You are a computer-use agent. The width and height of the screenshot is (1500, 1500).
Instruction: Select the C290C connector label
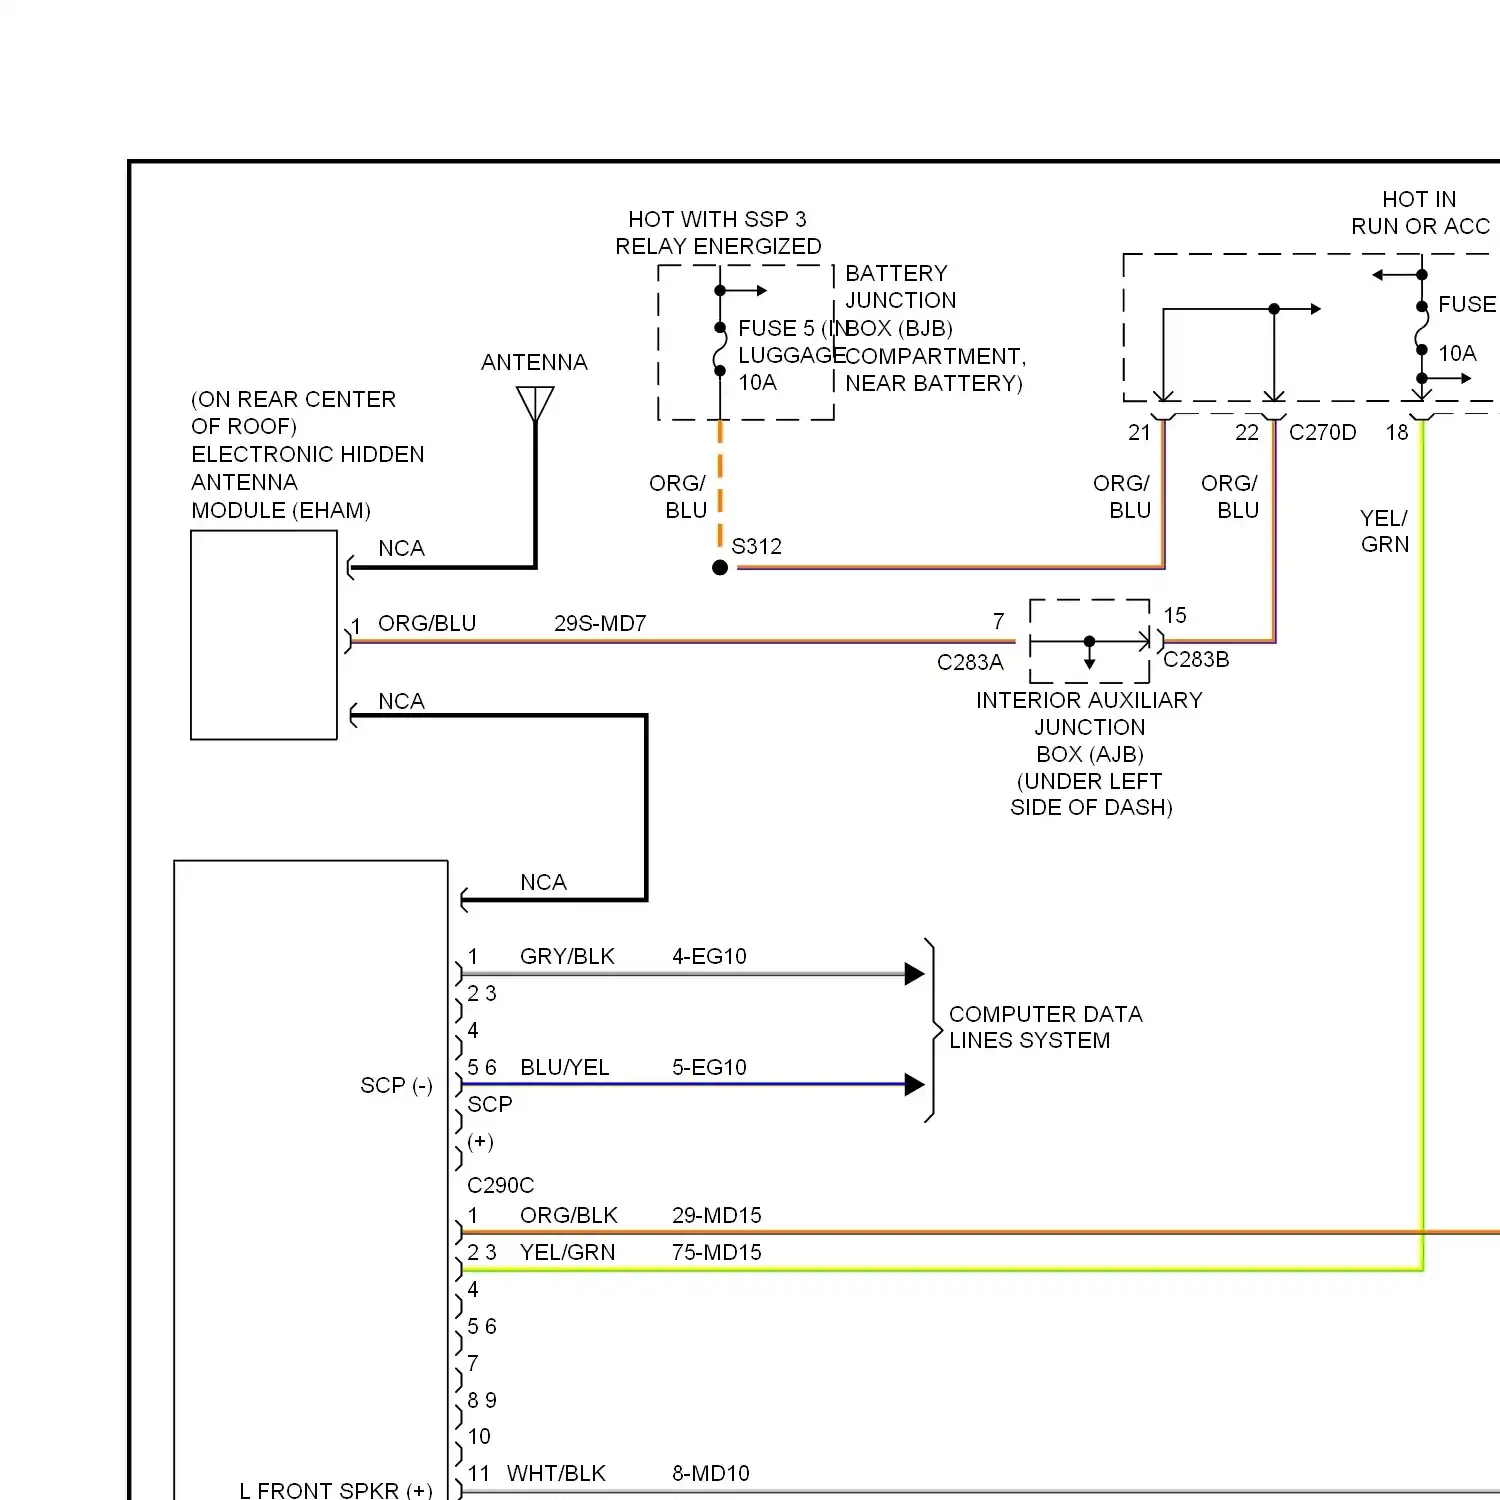pyautogui.click(x=500, y=1185)
